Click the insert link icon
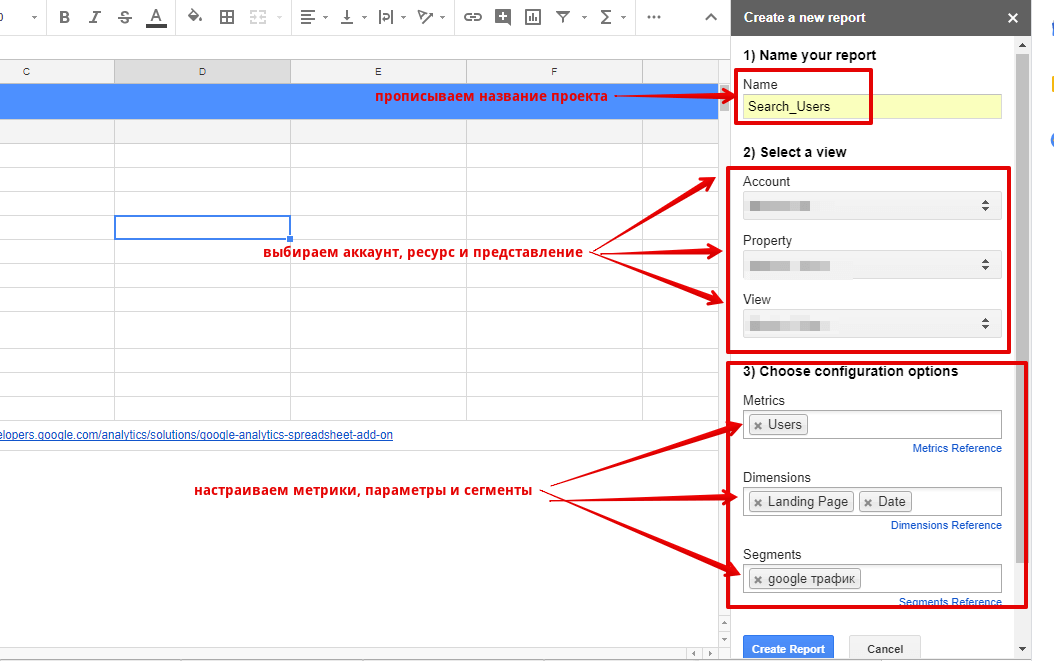The image size is (1054, 661). (473, 17)
